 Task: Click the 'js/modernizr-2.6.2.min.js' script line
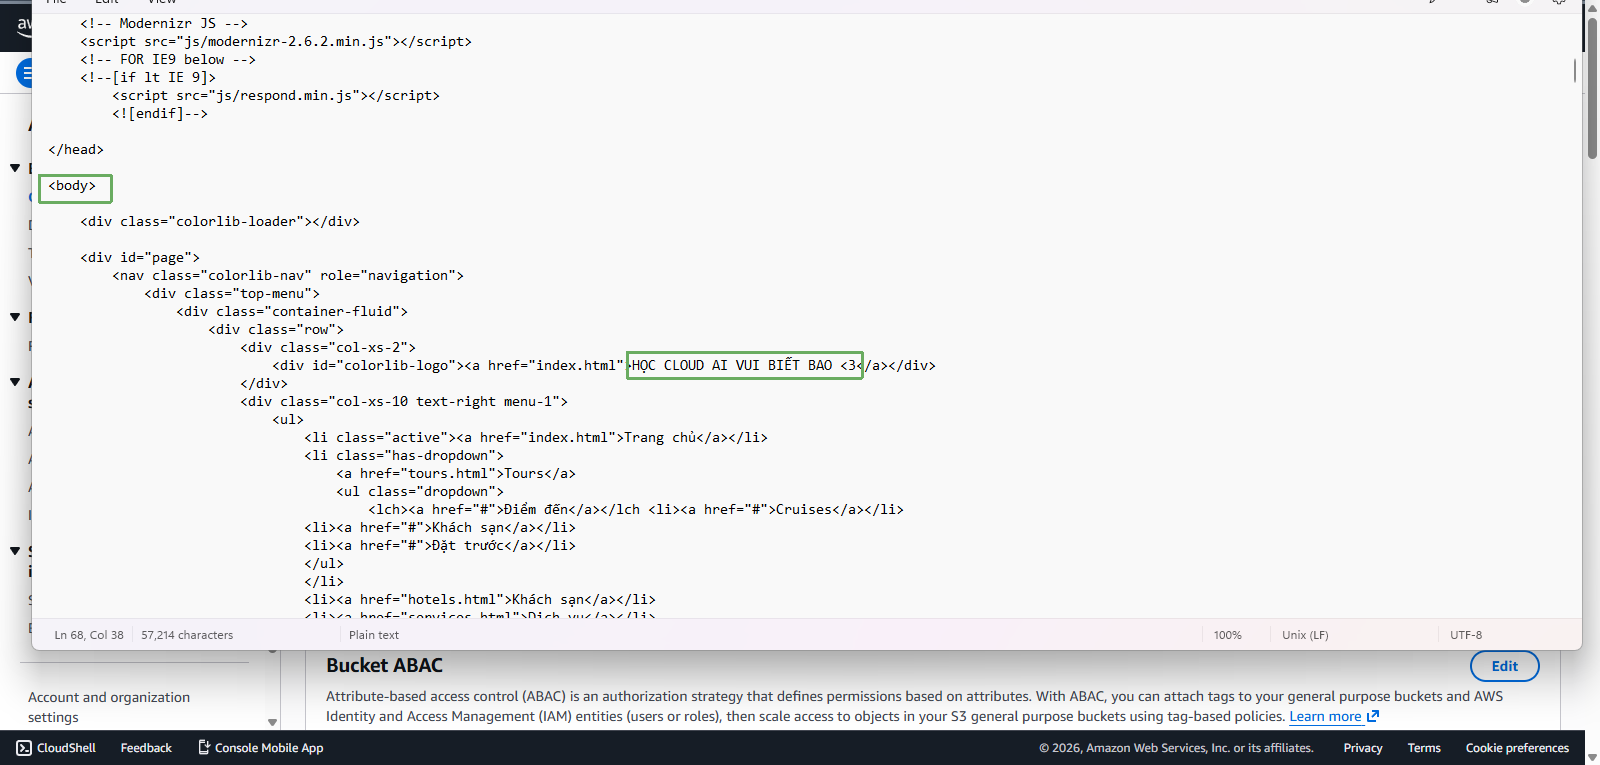coord(276,42)
